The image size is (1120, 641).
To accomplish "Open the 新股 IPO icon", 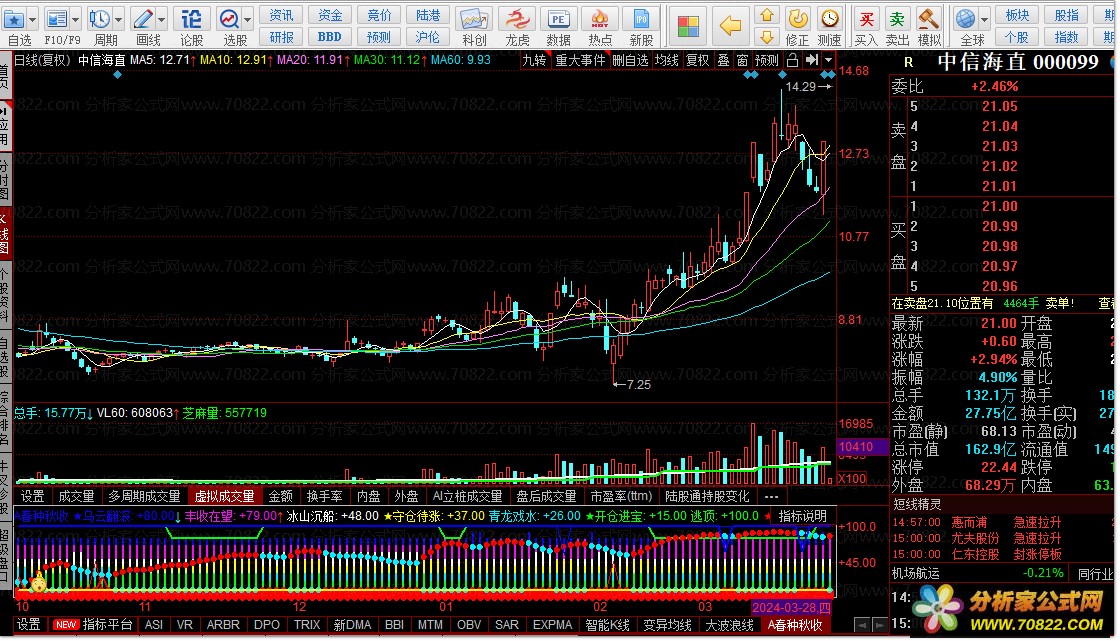I will point(641,19).
